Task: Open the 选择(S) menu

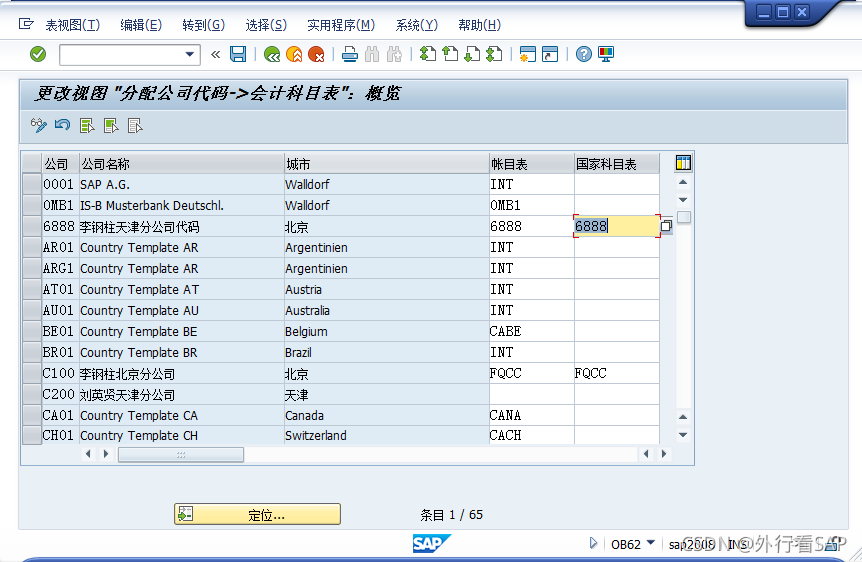Action: point(266,25)
